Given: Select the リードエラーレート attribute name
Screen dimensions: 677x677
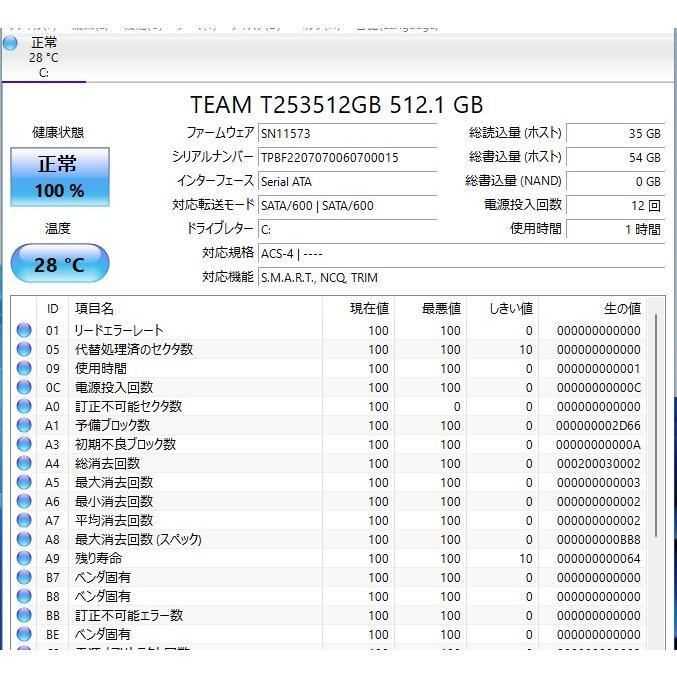Looking at the screenshot, I should point(119,330).
